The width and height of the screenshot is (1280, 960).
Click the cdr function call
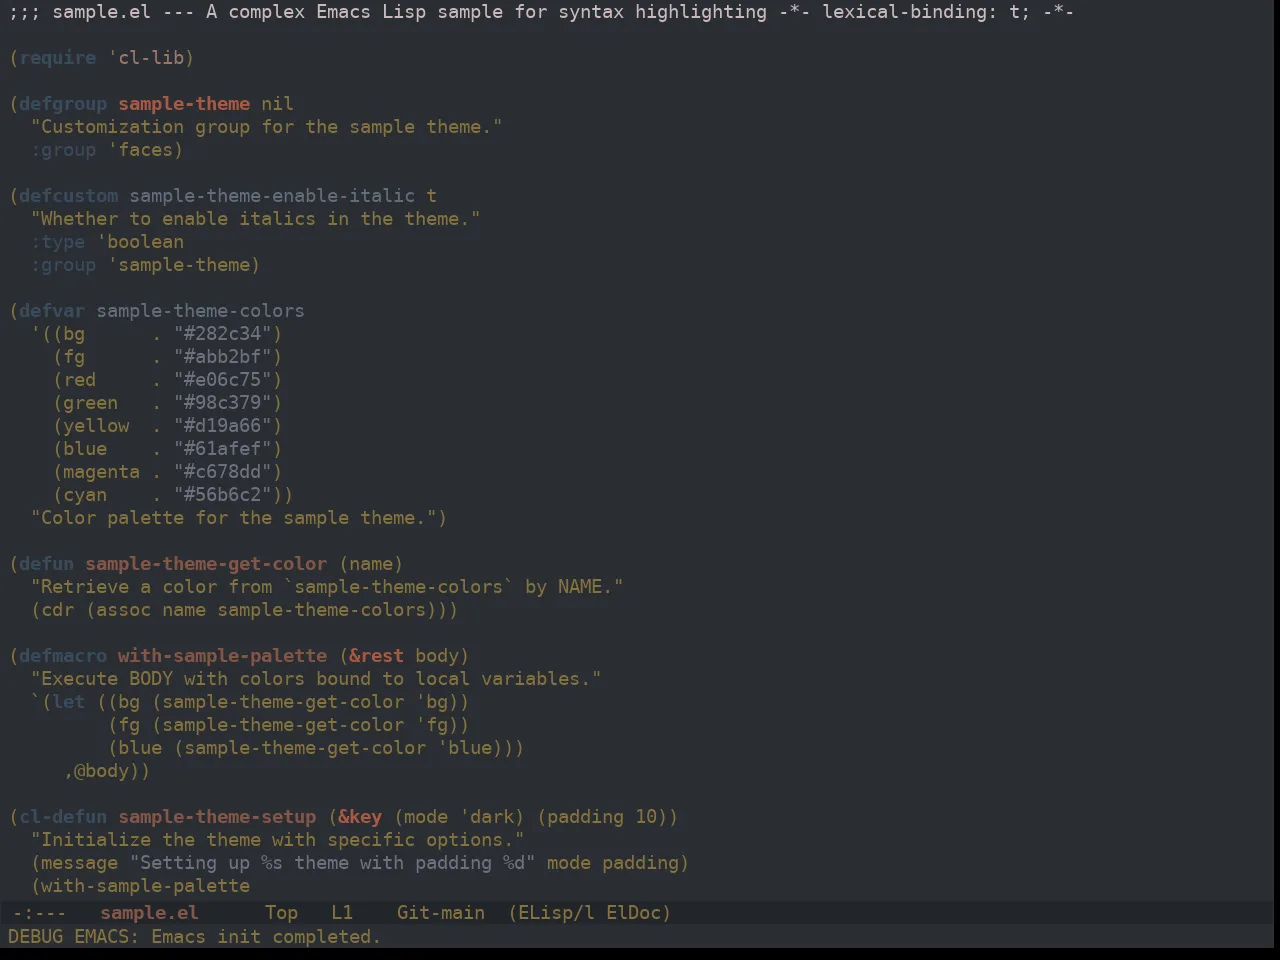58,609
